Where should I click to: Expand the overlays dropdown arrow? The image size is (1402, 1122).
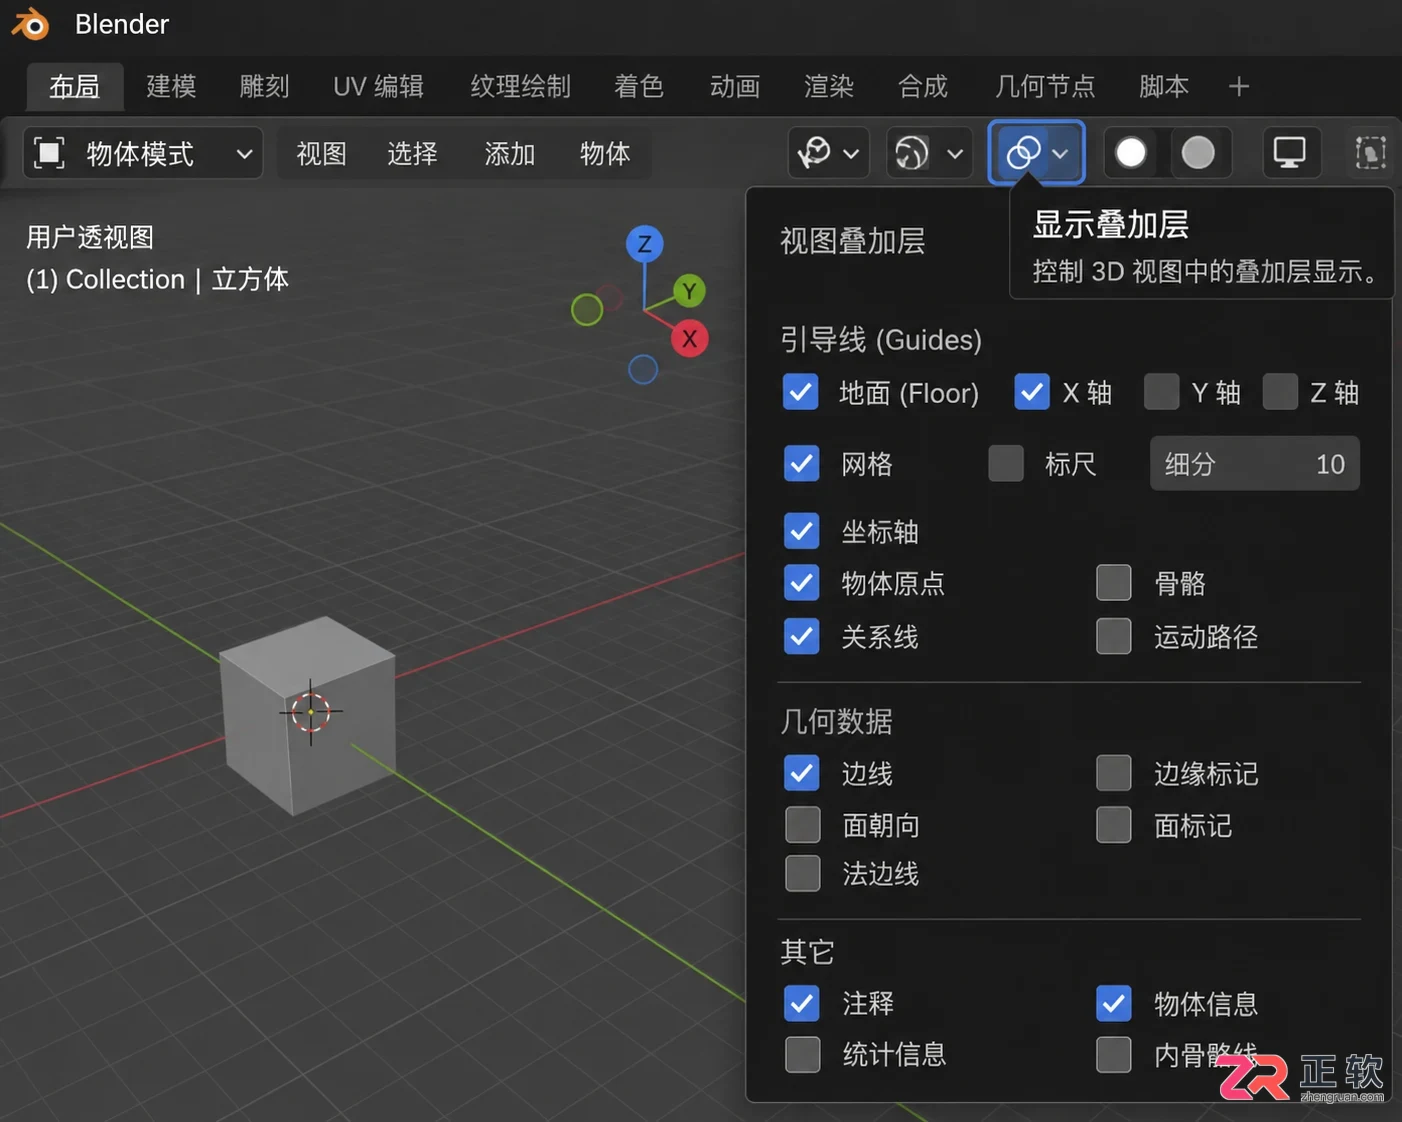1061,154
